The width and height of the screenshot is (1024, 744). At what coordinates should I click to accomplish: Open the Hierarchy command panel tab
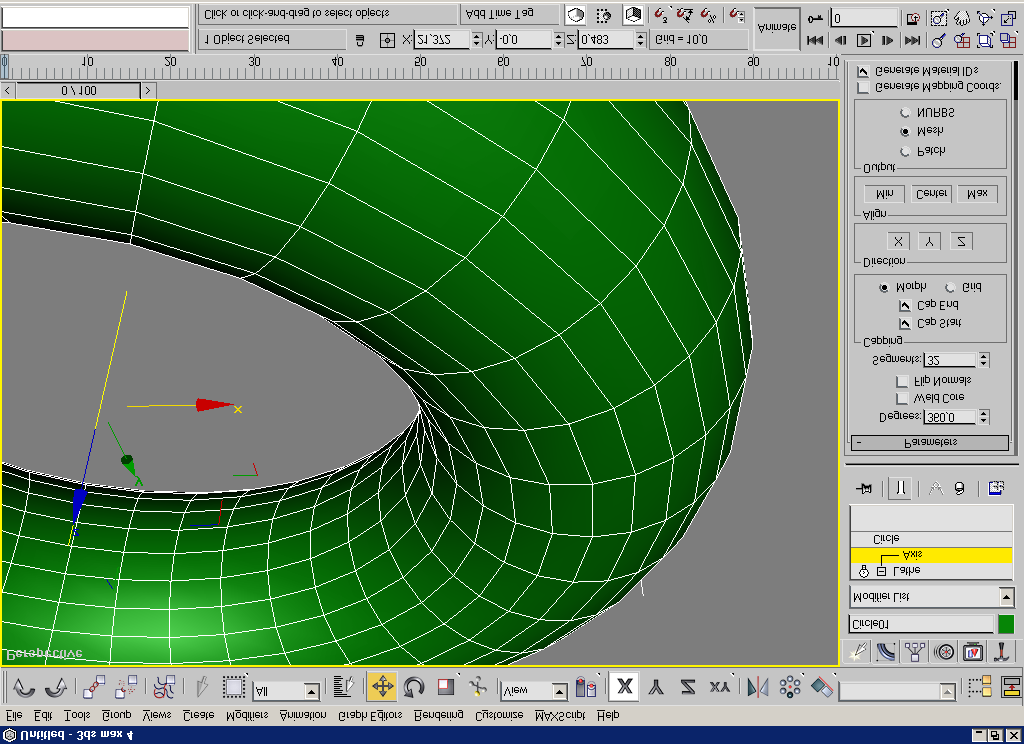(x=916, y=651)
